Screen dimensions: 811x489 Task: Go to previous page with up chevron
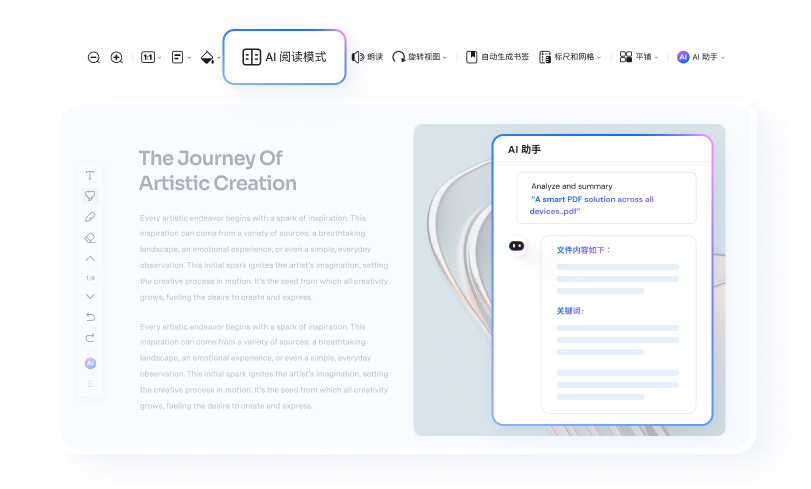pos(90,259)
